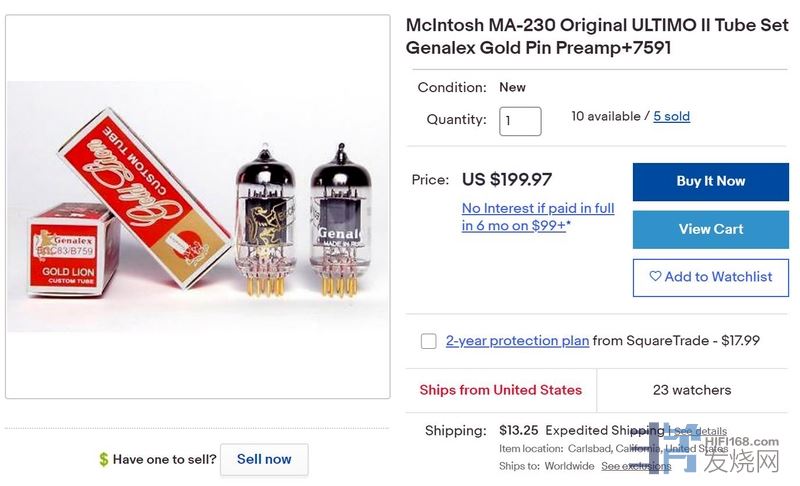Click the Sell now button
This screenshot has width=800, height=486.
(x=264, y=459)
